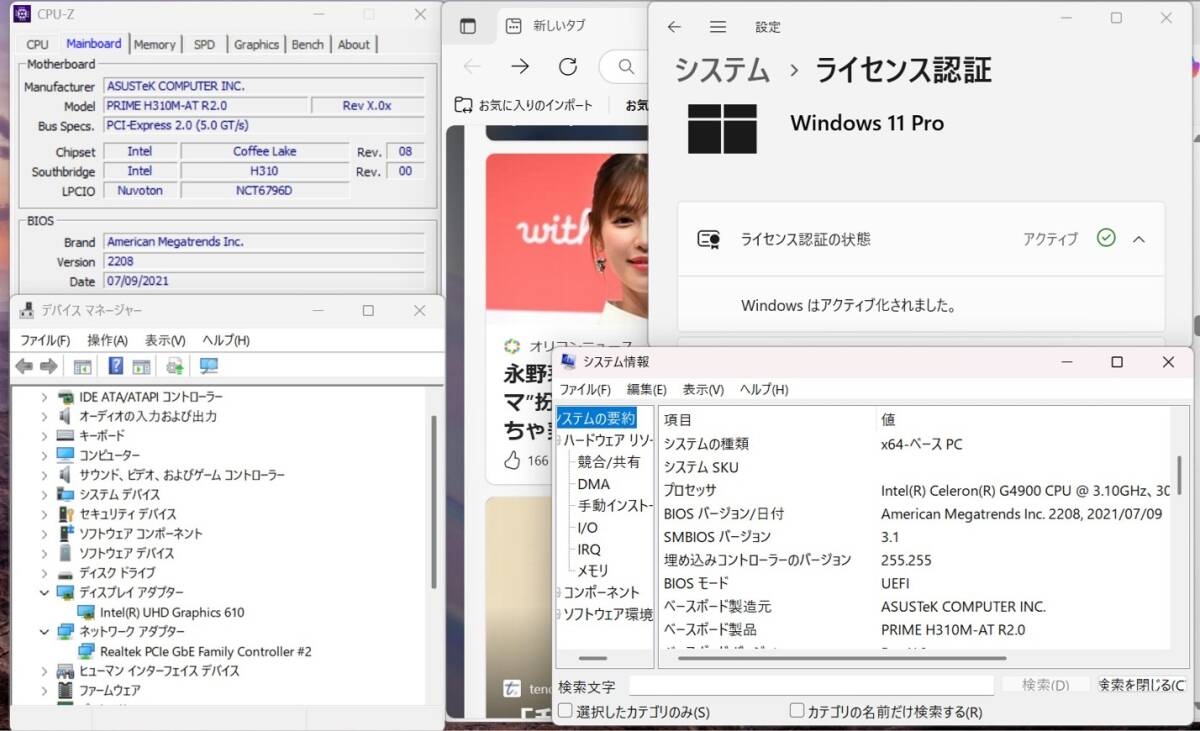
Task: Collapse the Network adapters node
Action: point(44,632)
